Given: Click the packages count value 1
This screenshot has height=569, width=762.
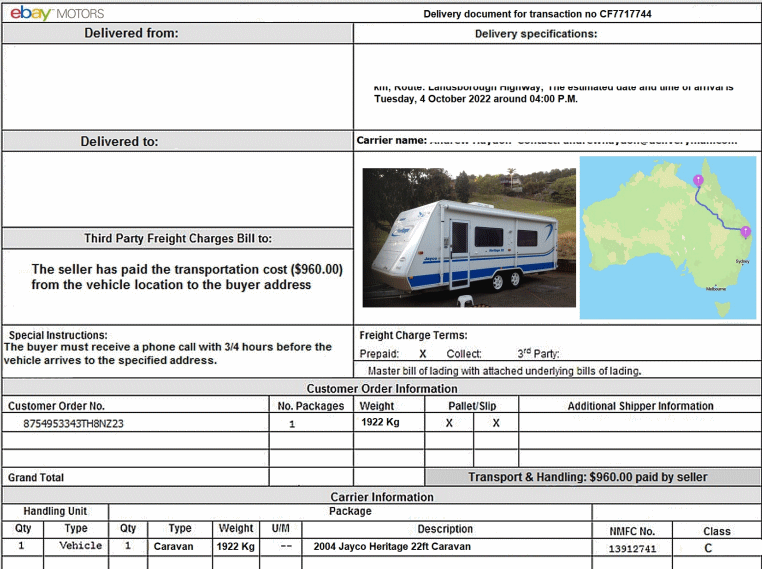Looking at the screenshot, I should click(292, 424).
